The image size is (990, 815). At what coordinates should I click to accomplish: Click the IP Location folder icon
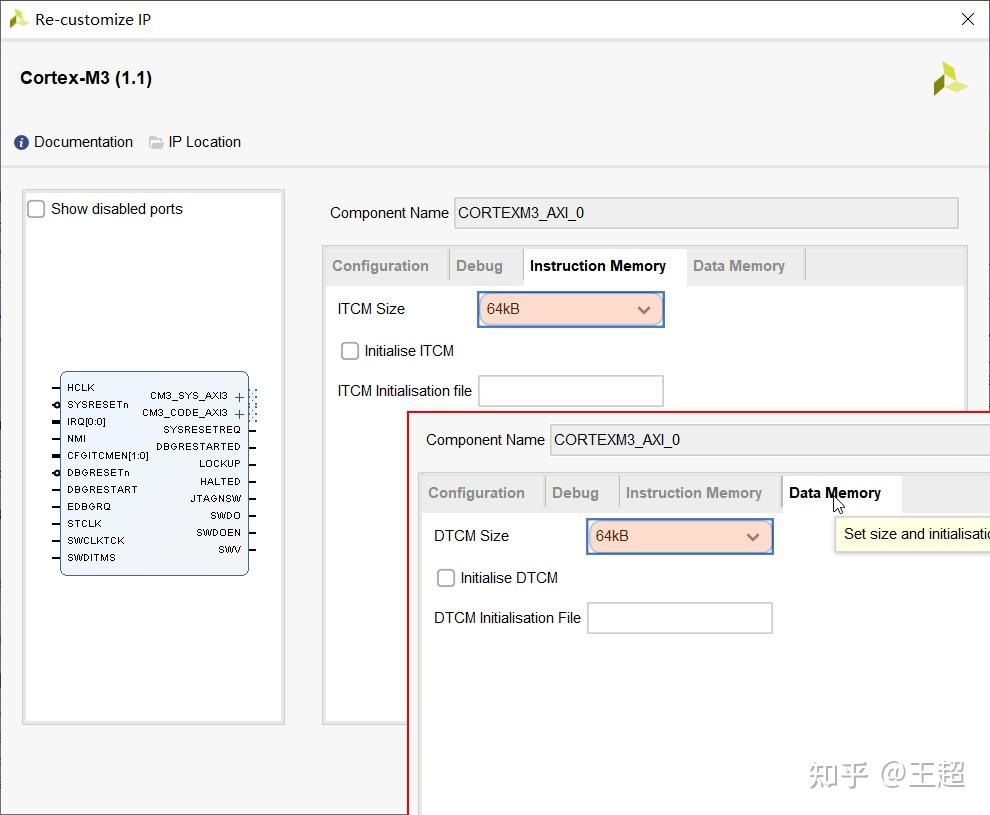click(x=156, y=142)
